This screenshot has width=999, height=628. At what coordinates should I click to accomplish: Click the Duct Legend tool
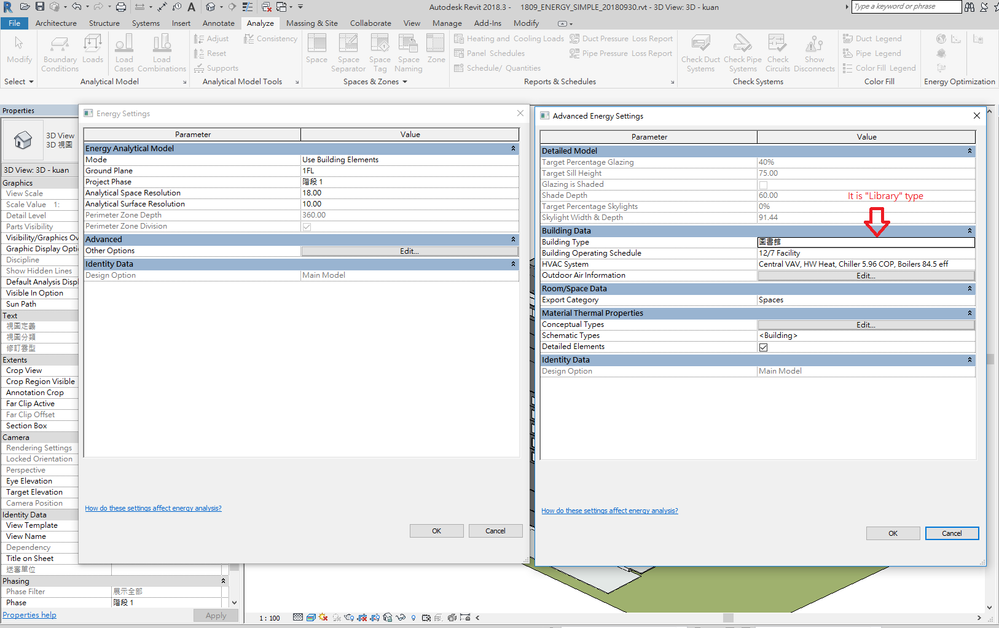point(872,39)
